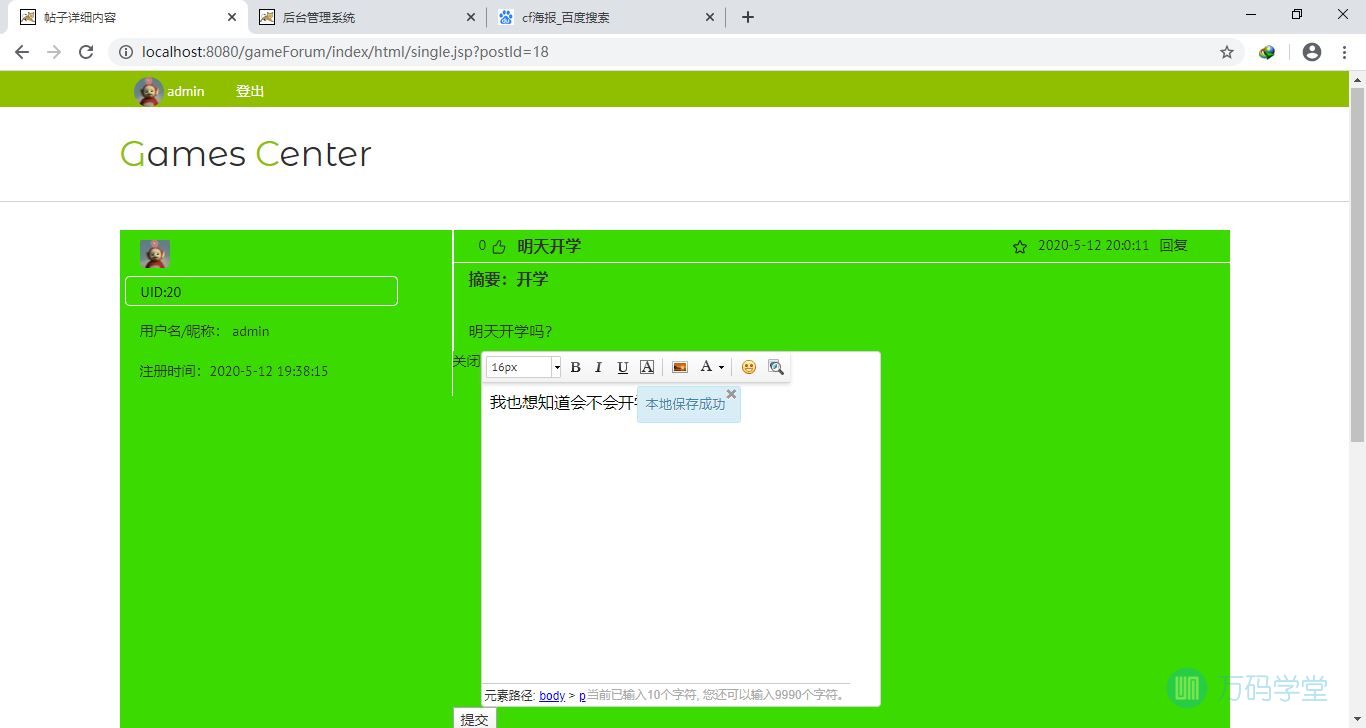Click the body element path link
This screenshot has width=1366, height=728.
pyautogui.click(x=552, y=695)
